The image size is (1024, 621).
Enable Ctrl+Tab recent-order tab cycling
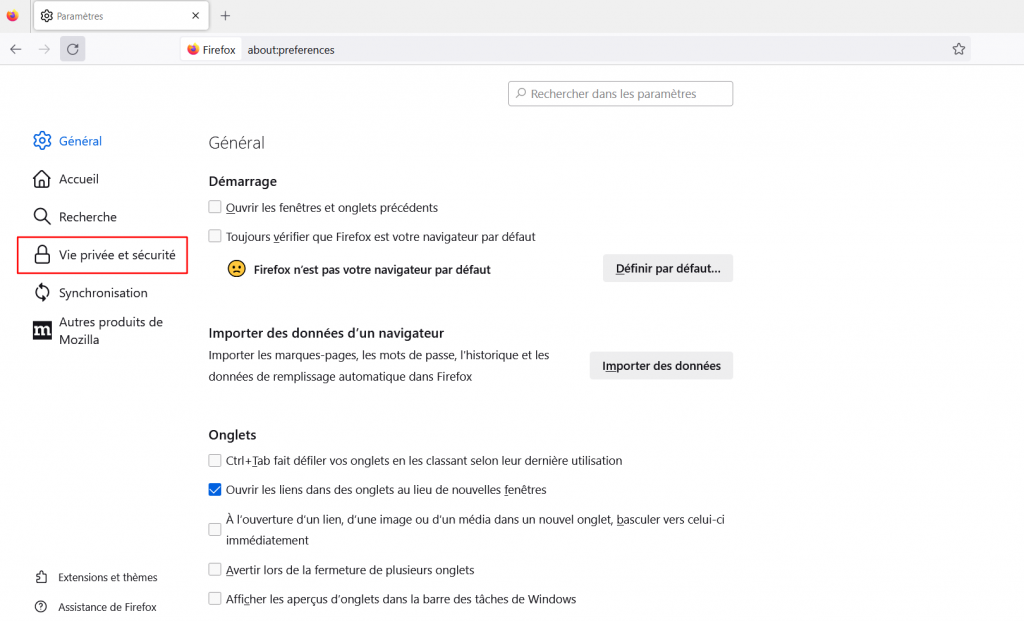[x=215, y=461]
